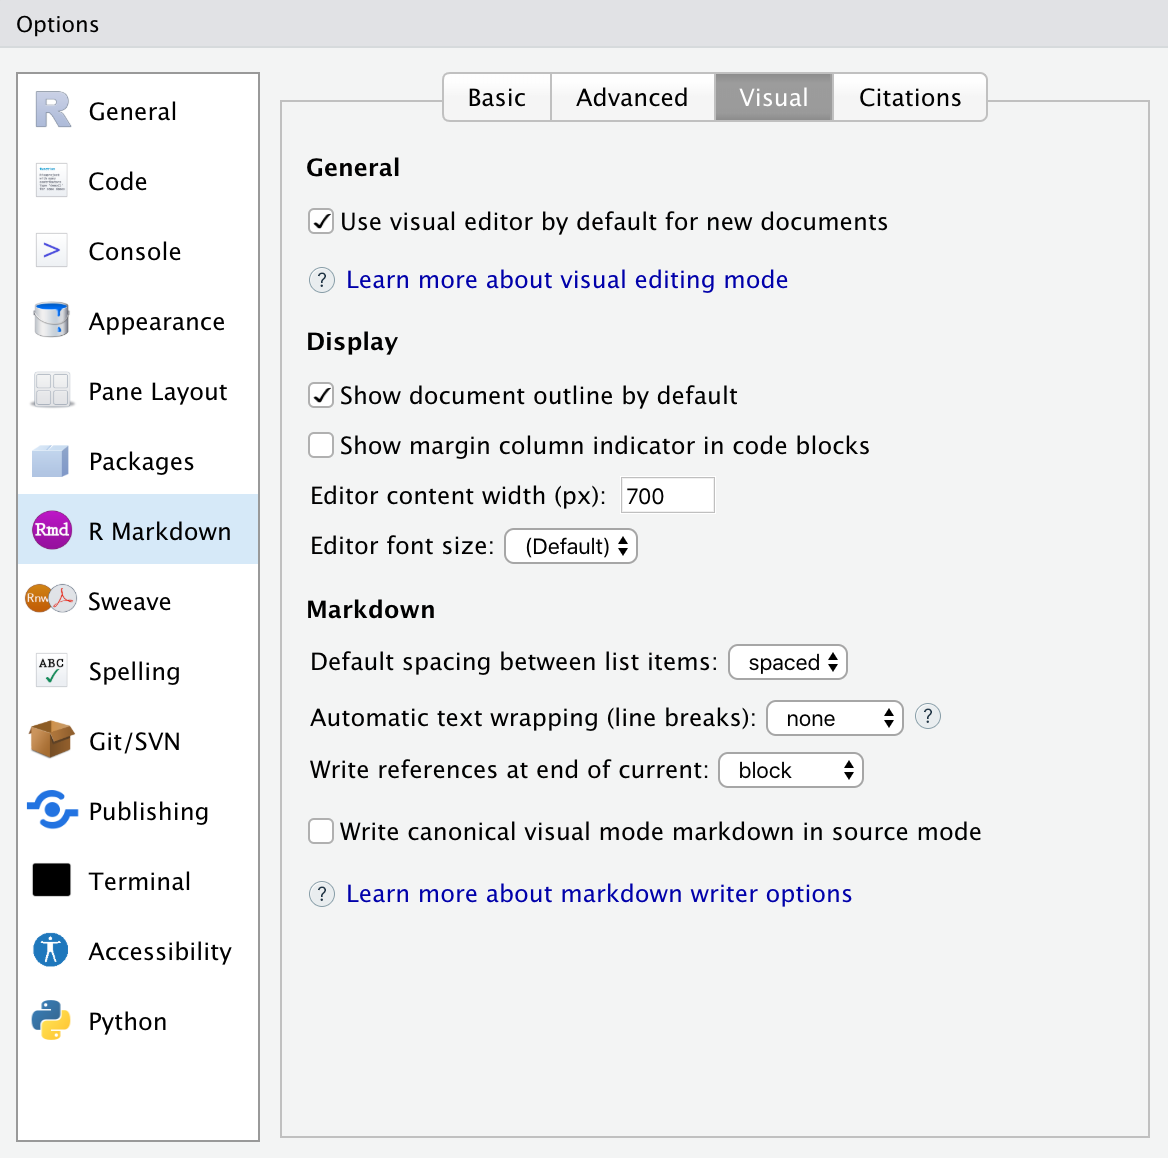1168x1158 pixels.
Task: Open the 'Editor font size' dropdown
Action: point(570,546)
